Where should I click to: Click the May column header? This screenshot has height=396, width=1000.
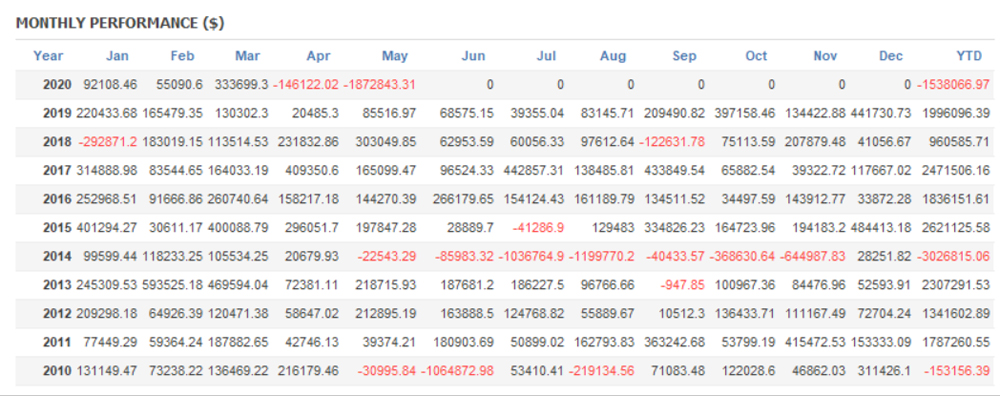pos(395,56)
